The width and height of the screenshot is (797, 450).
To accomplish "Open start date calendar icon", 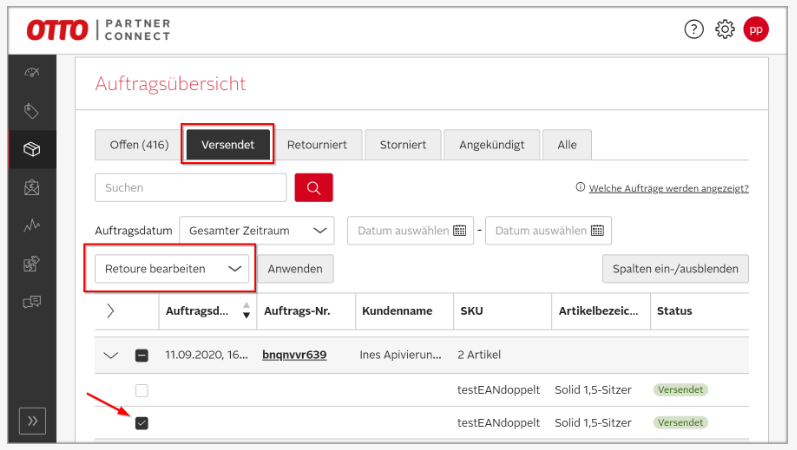I will [x=459, y=230].
